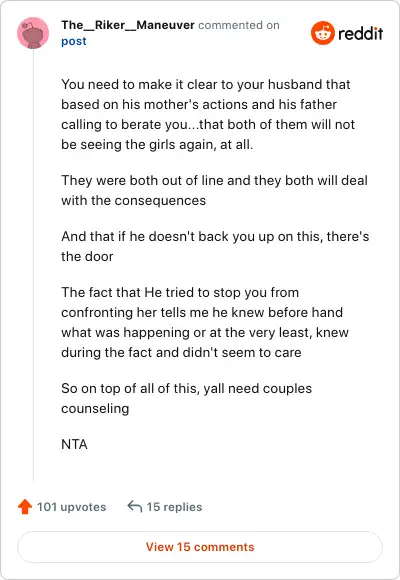Viewport: 400px width, 580px height.
Task: Click the reply arrow icon
Action: click(134, 506)
